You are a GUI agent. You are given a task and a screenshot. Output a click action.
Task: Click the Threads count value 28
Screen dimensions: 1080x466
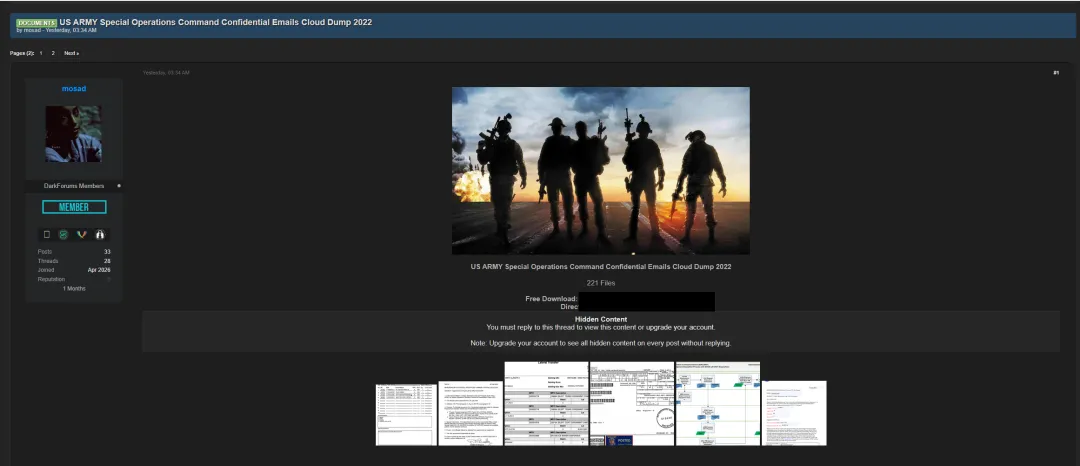tap(107, 262)
